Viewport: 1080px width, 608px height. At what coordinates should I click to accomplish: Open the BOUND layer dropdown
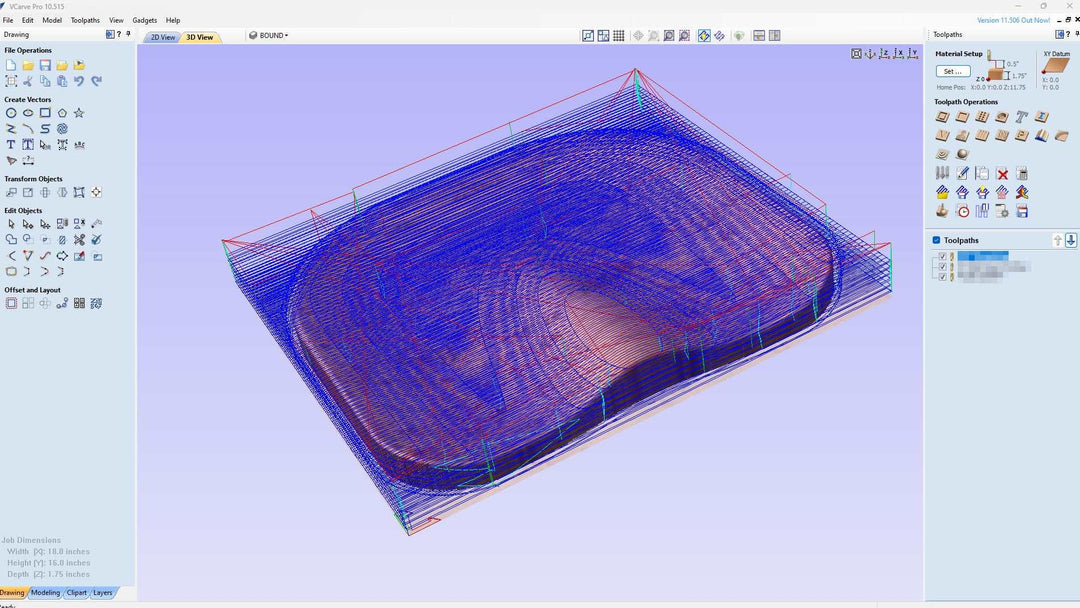pyautogui.click(x=269, y=35)
